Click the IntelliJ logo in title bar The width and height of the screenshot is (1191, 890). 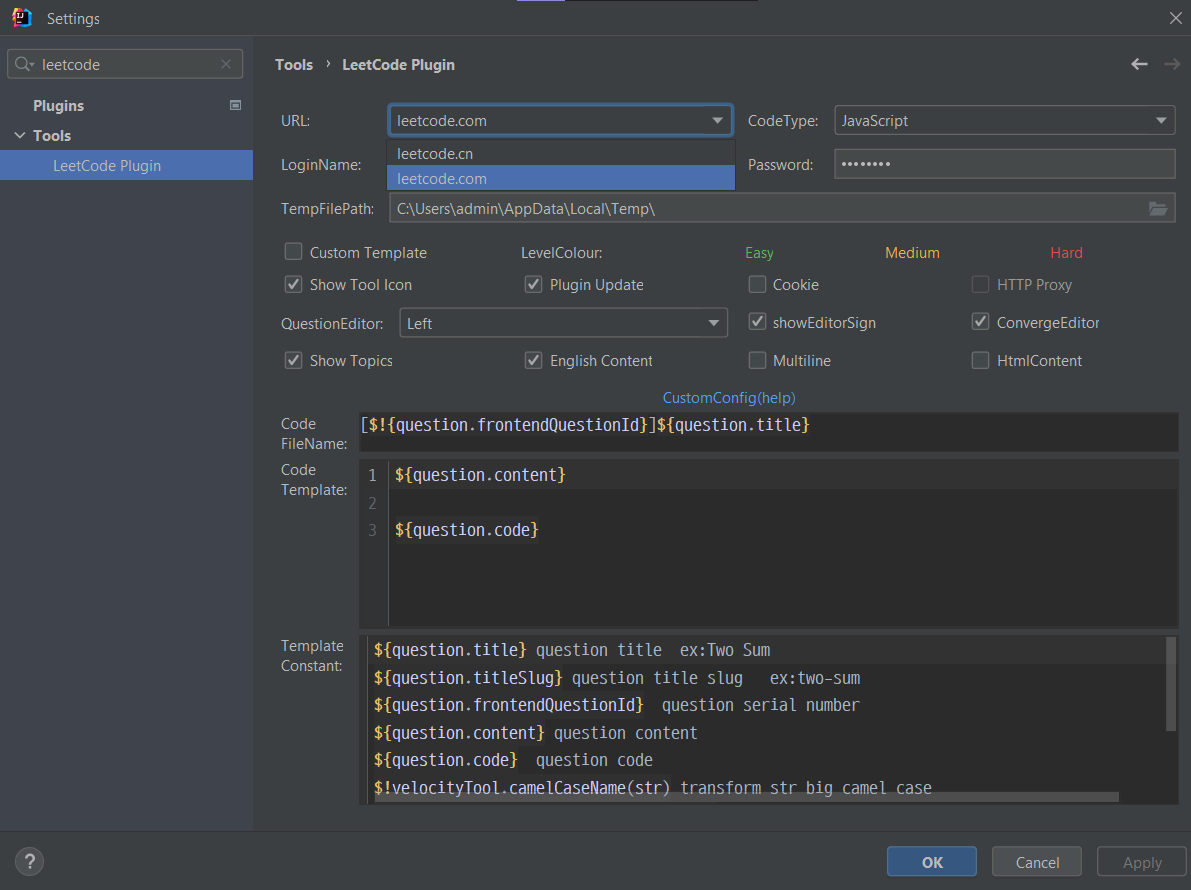pos(22,17)
